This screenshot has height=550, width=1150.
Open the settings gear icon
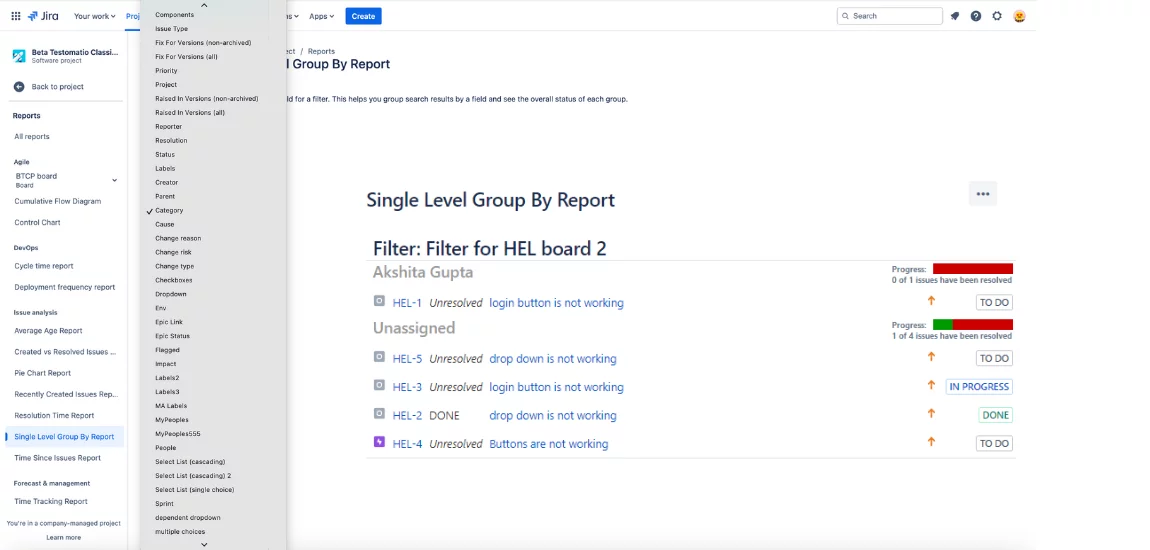(997, 16)
